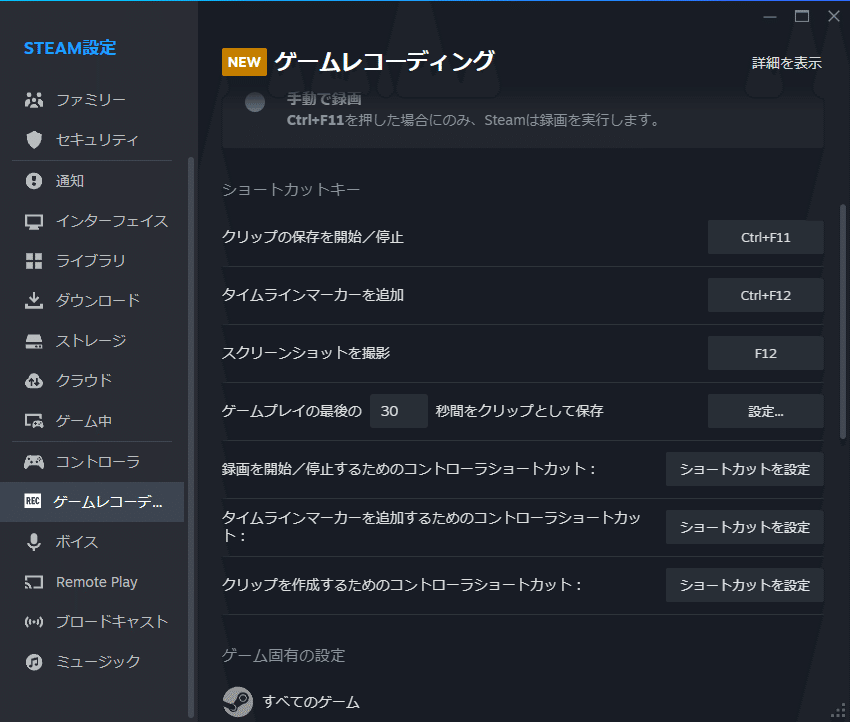
Task: Click the ブロードキャスト broadcast icon
Action: tap(34, 622)
